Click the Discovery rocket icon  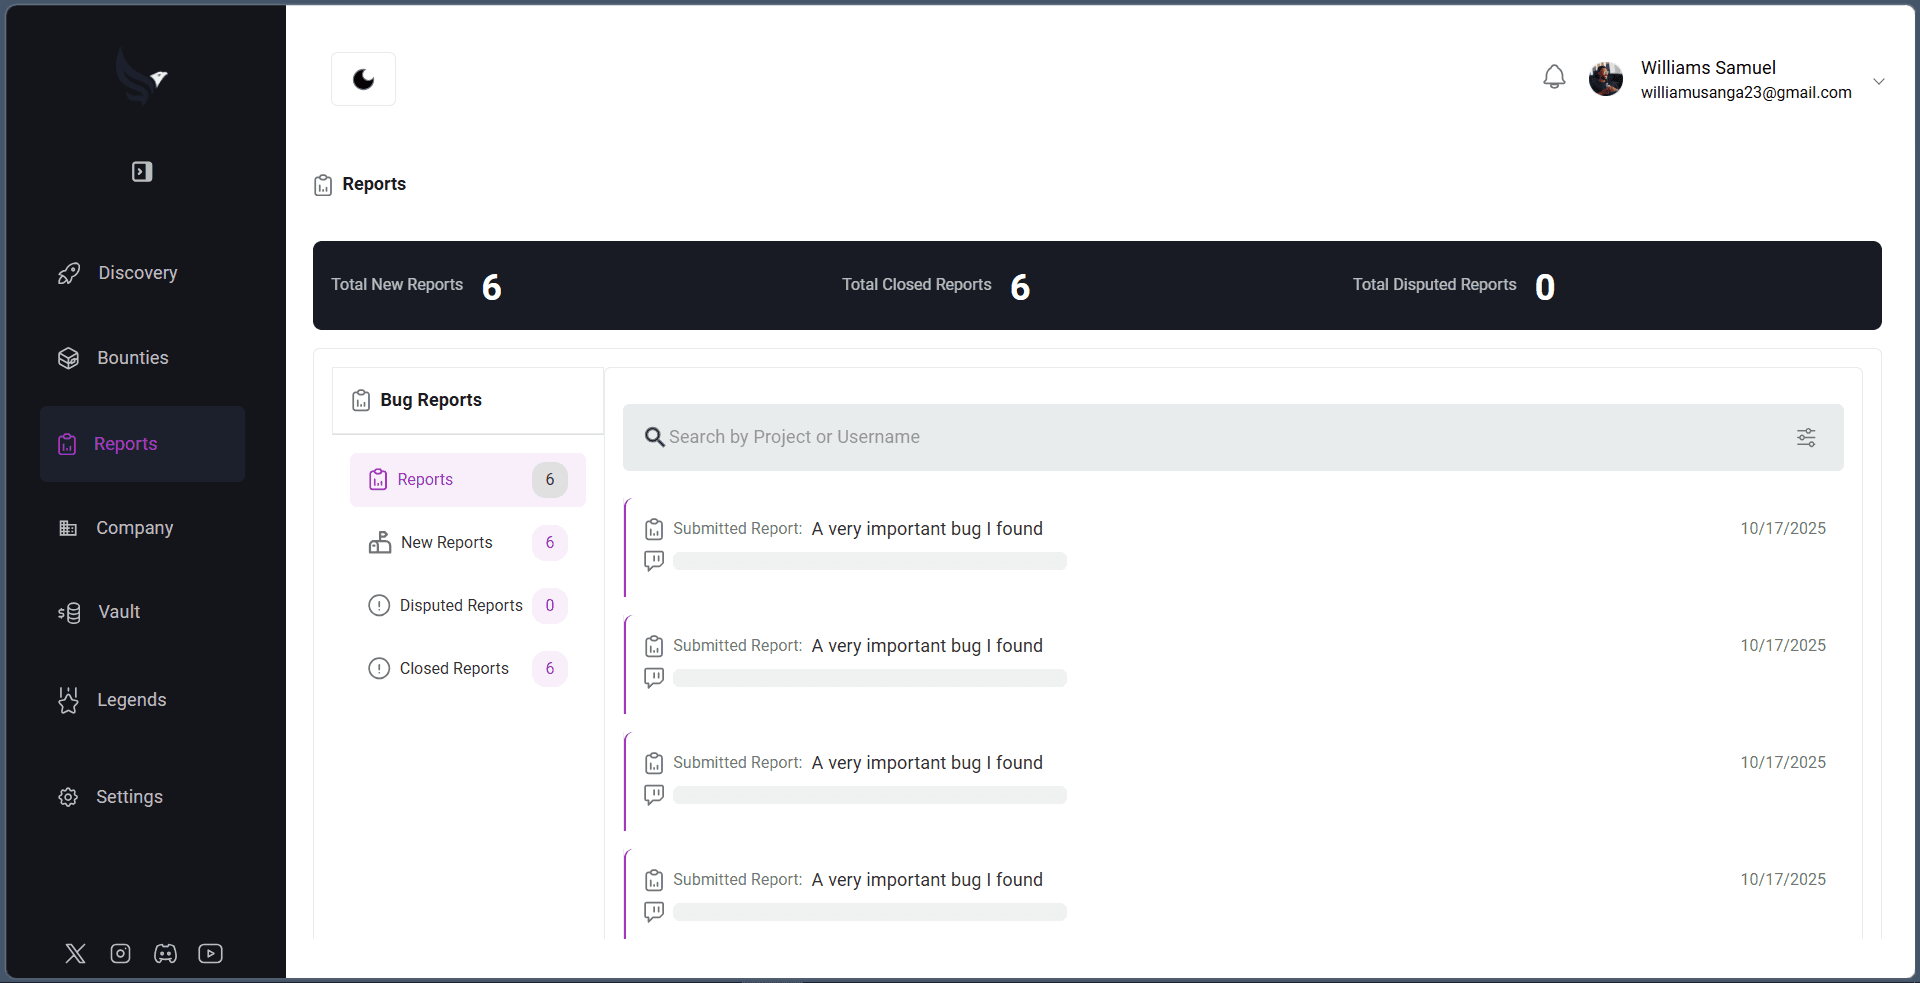[x=69, y=273]
